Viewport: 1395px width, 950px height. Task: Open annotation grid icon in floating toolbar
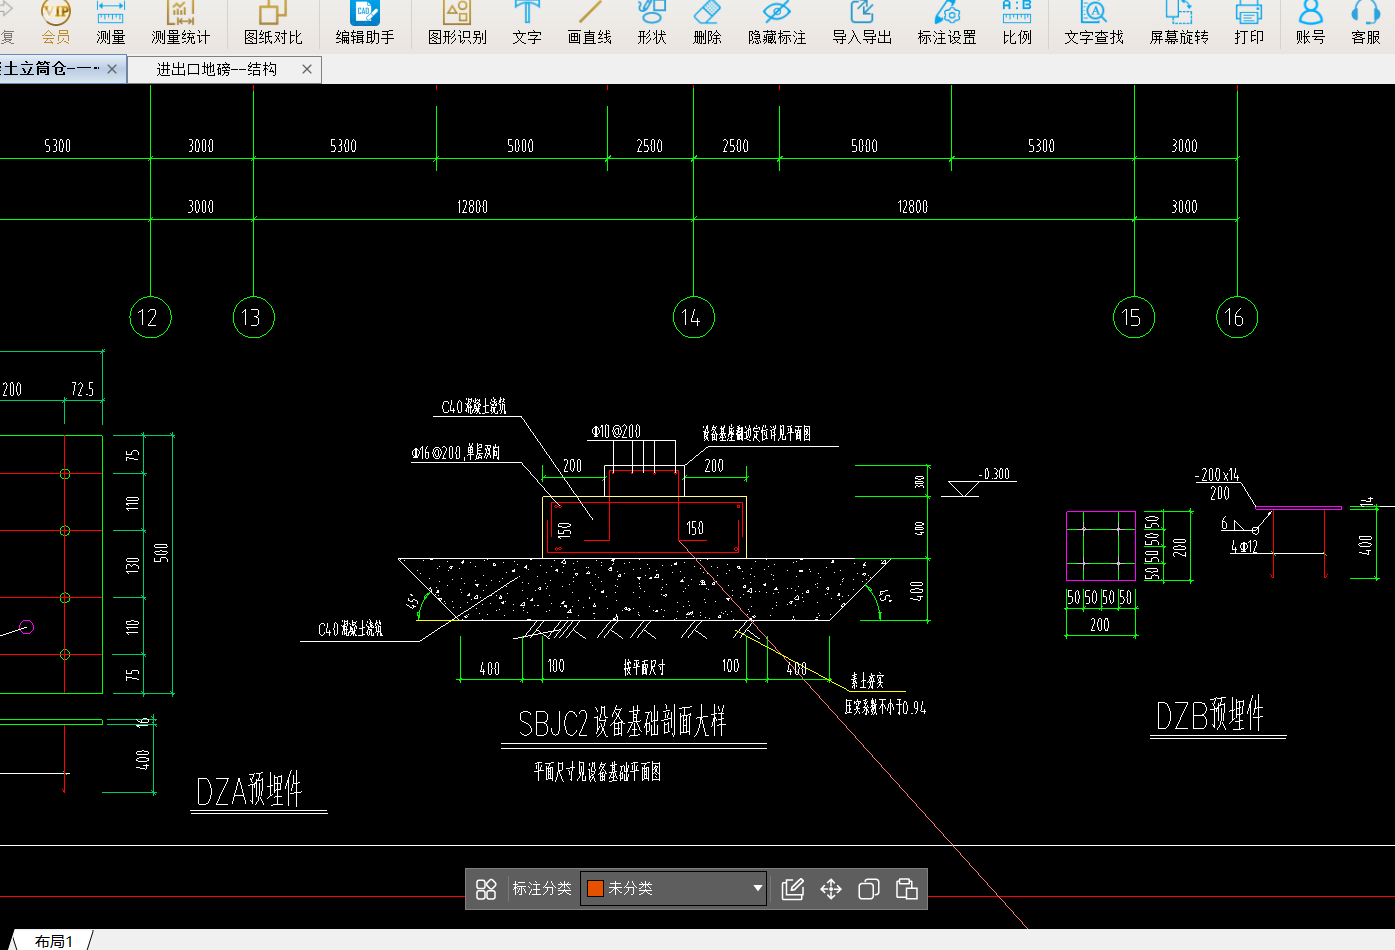(486, 889)
